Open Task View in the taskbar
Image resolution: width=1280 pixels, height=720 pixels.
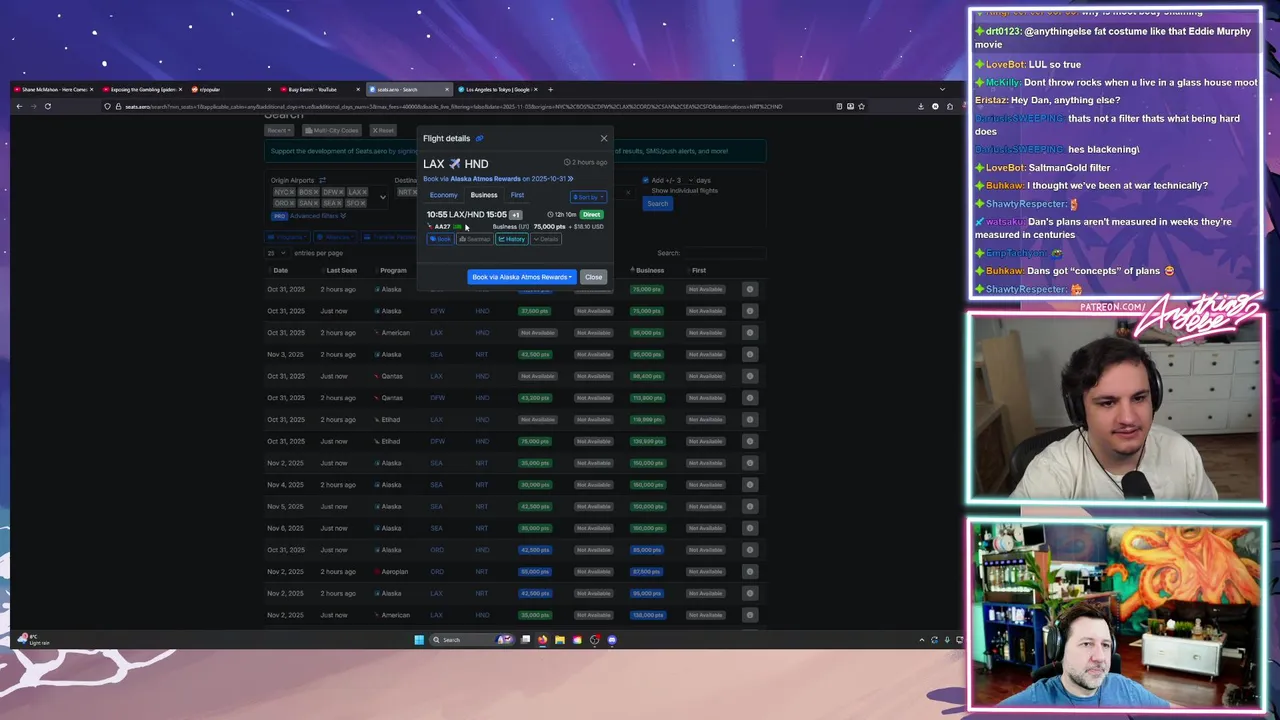(526, 640)
